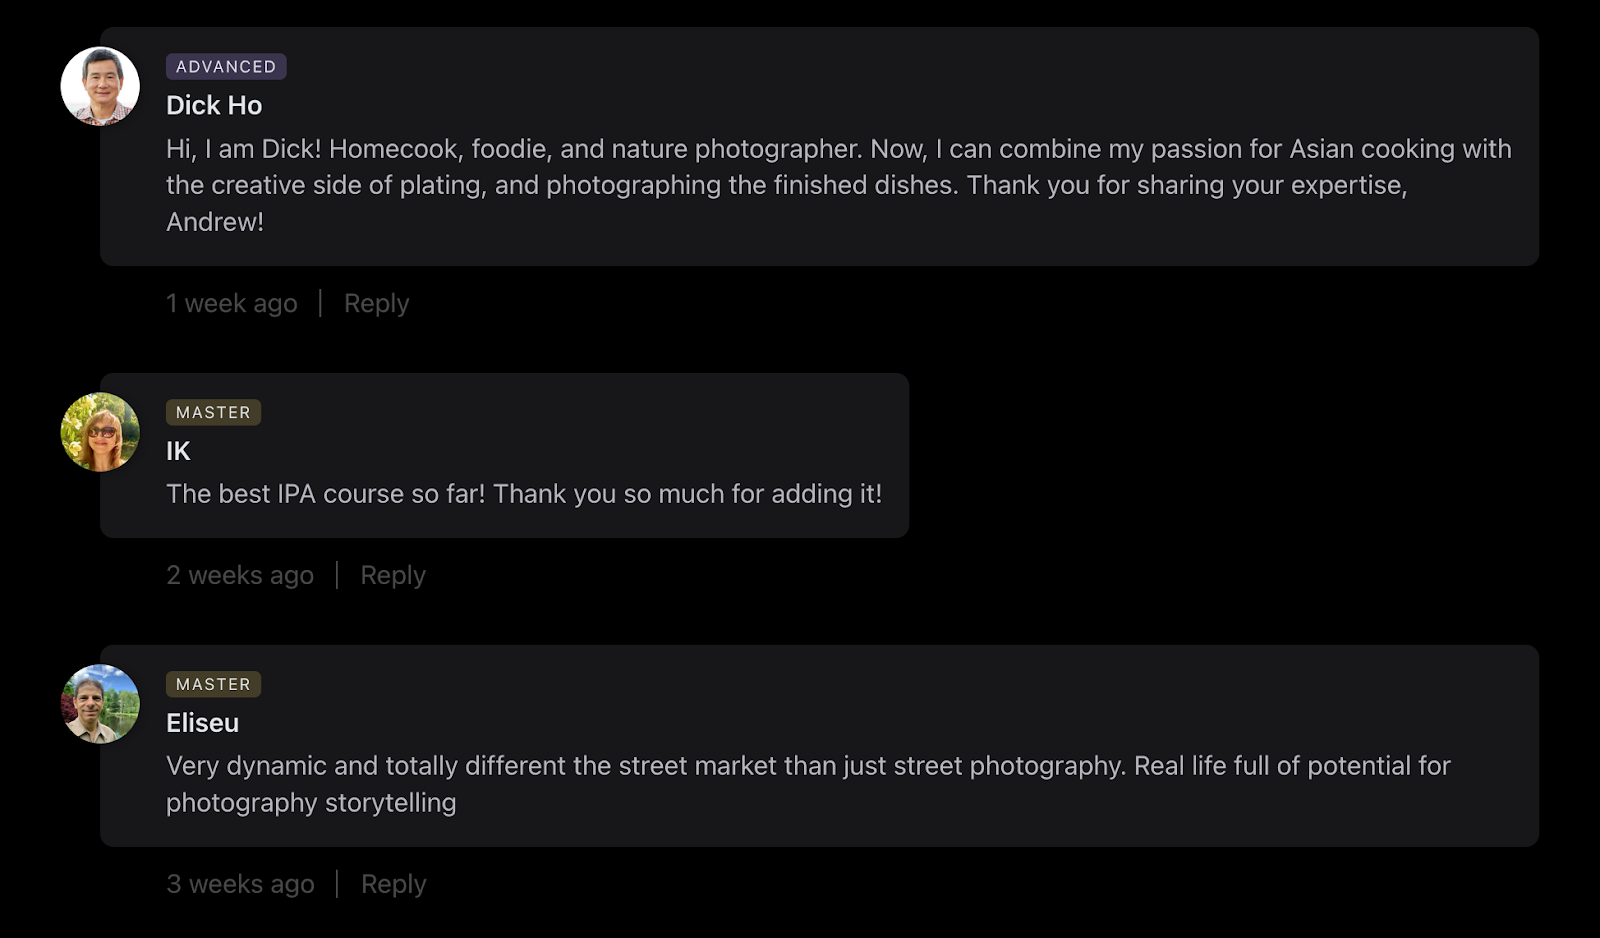Viewport: 1600px width, 938px height.
Task: Reply to IK's IPA course comment
Action: 393,575
